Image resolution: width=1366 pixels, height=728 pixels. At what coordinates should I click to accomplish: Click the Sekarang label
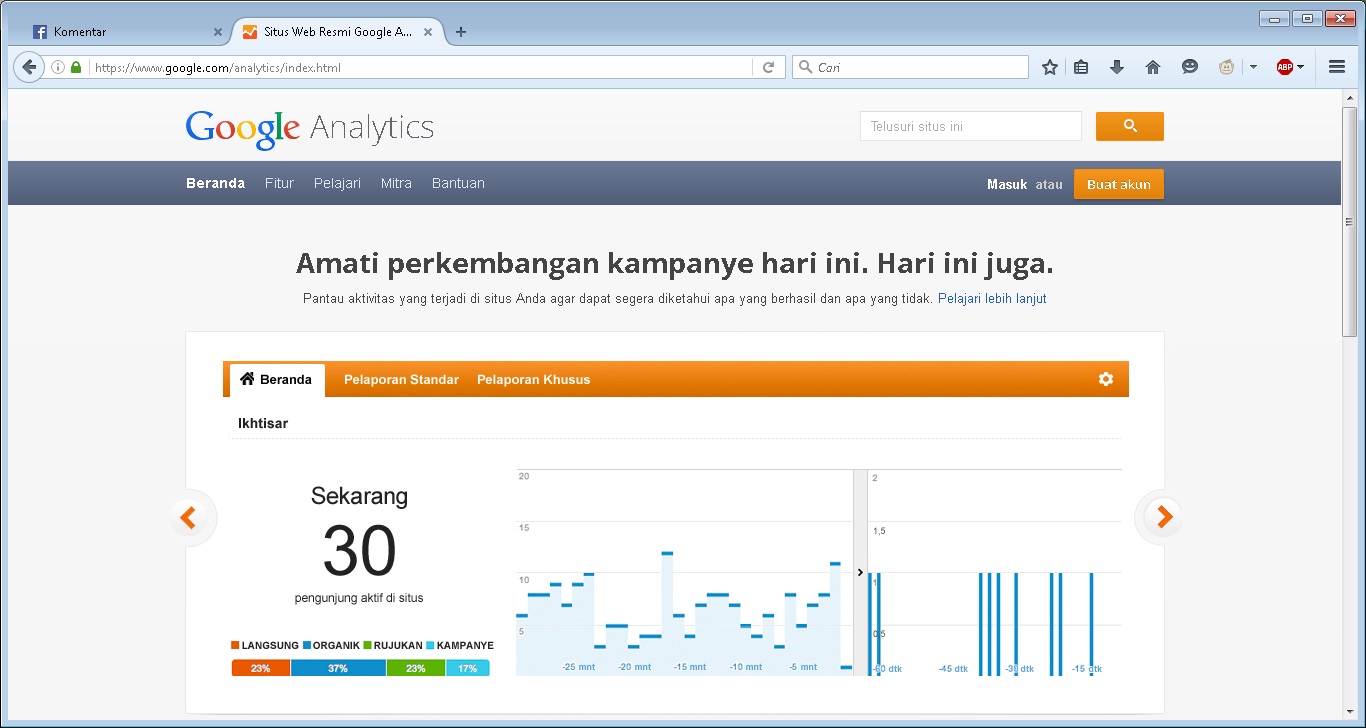pos(359,496)
